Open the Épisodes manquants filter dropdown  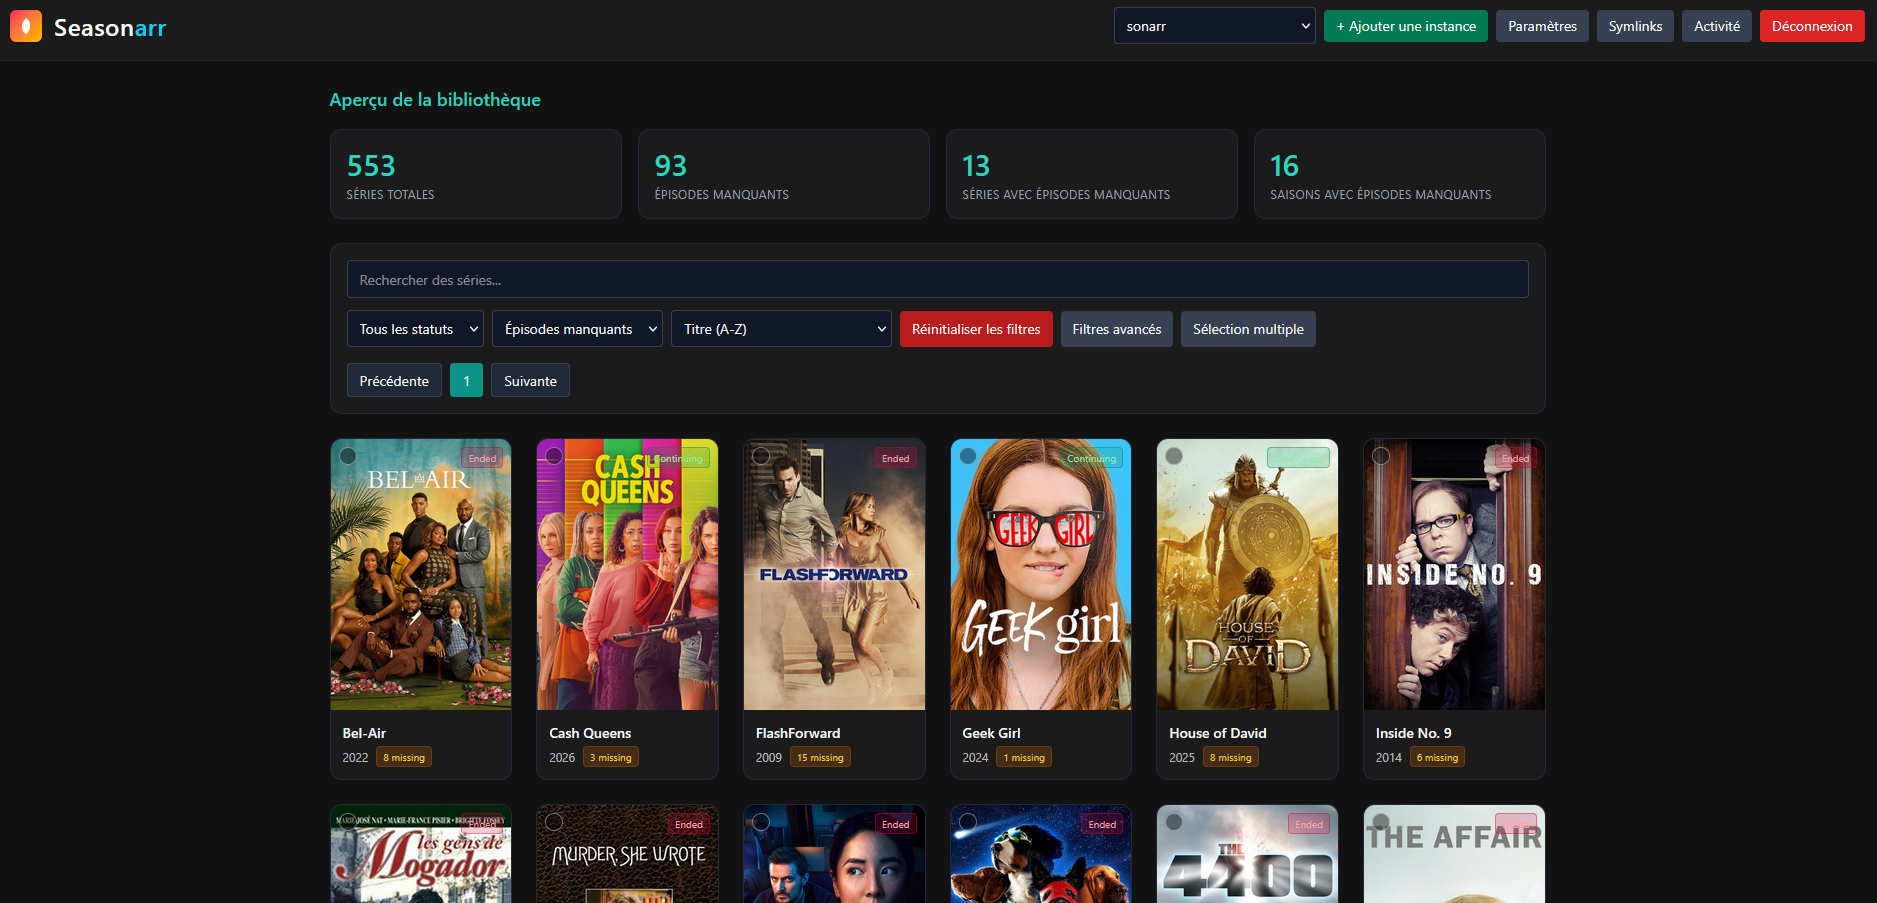[577, 329]
